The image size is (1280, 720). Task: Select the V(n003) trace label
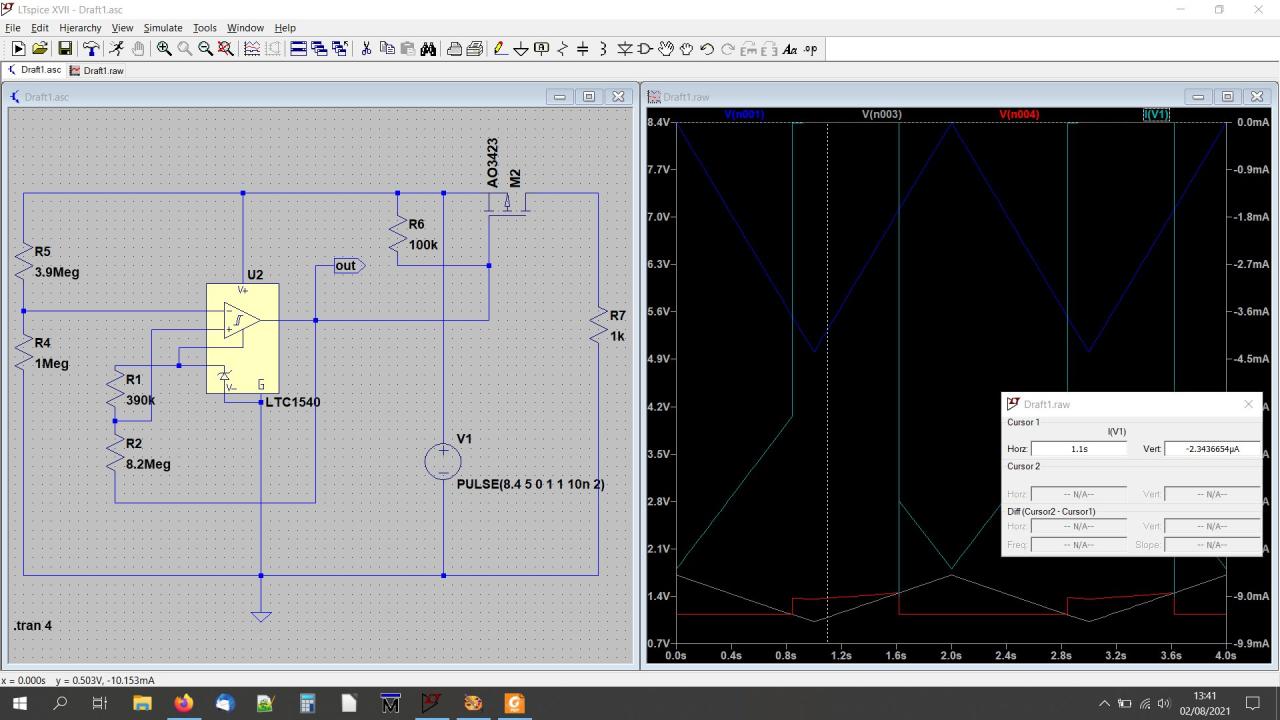tap(881, 115)
